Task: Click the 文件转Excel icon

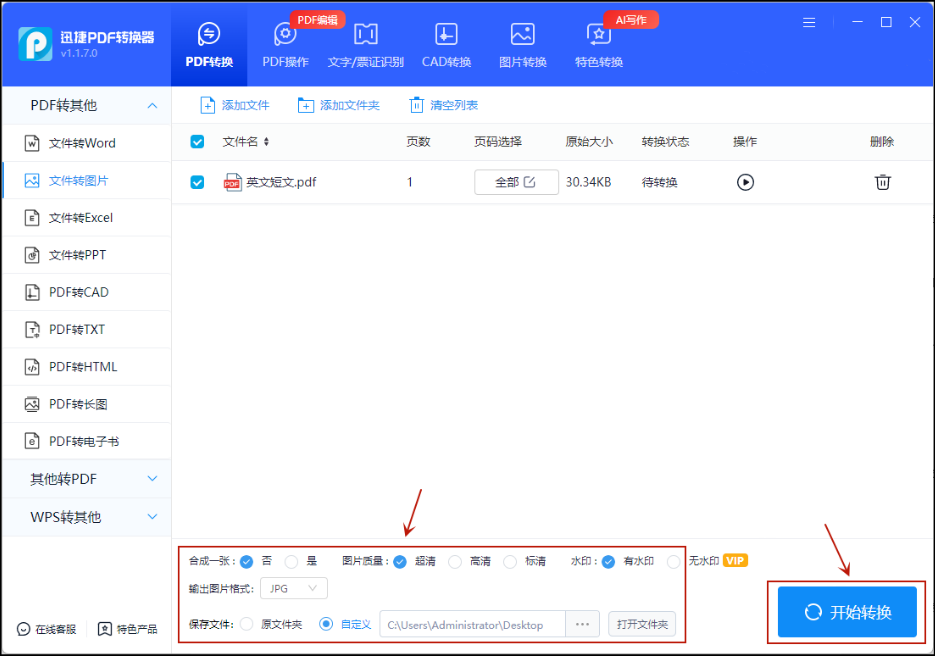Action: click(32, 218)
